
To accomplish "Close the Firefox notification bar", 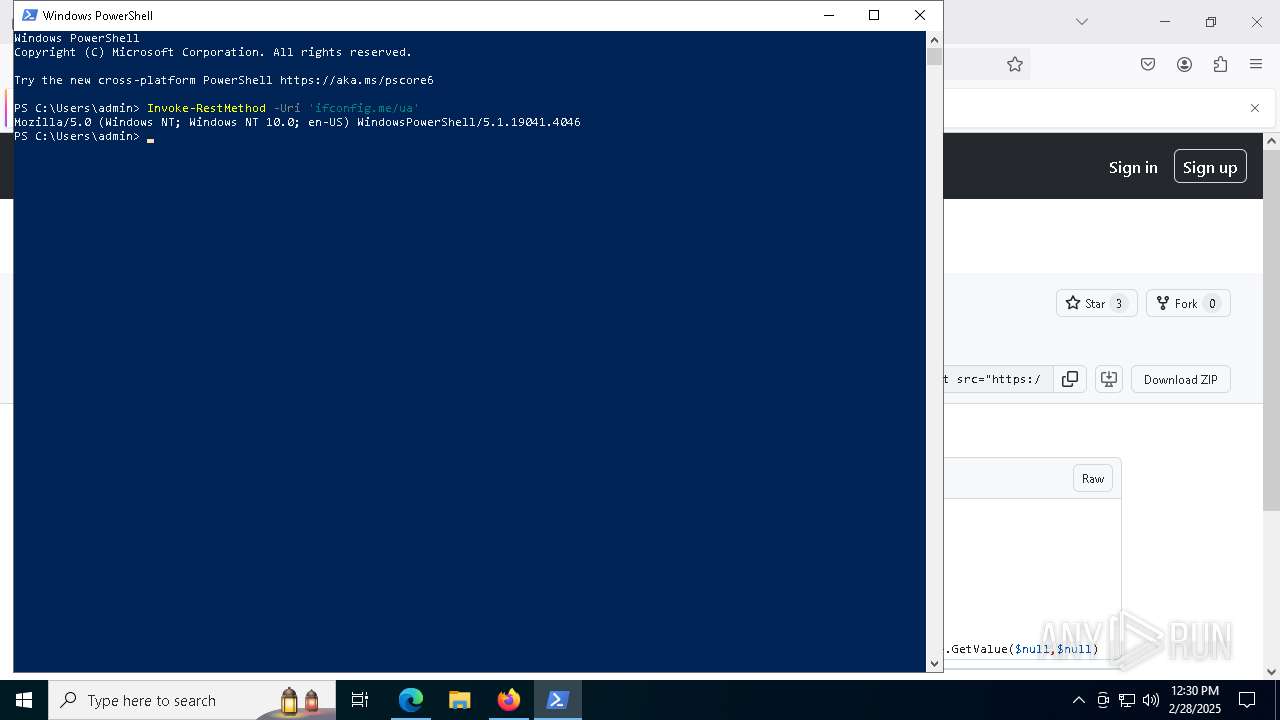I will pos(1255,108).
